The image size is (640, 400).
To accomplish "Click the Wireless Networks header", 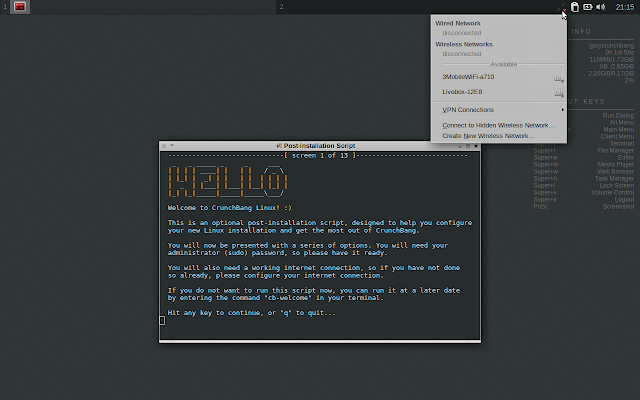I will pyautogui.click(x=464, y=44).
